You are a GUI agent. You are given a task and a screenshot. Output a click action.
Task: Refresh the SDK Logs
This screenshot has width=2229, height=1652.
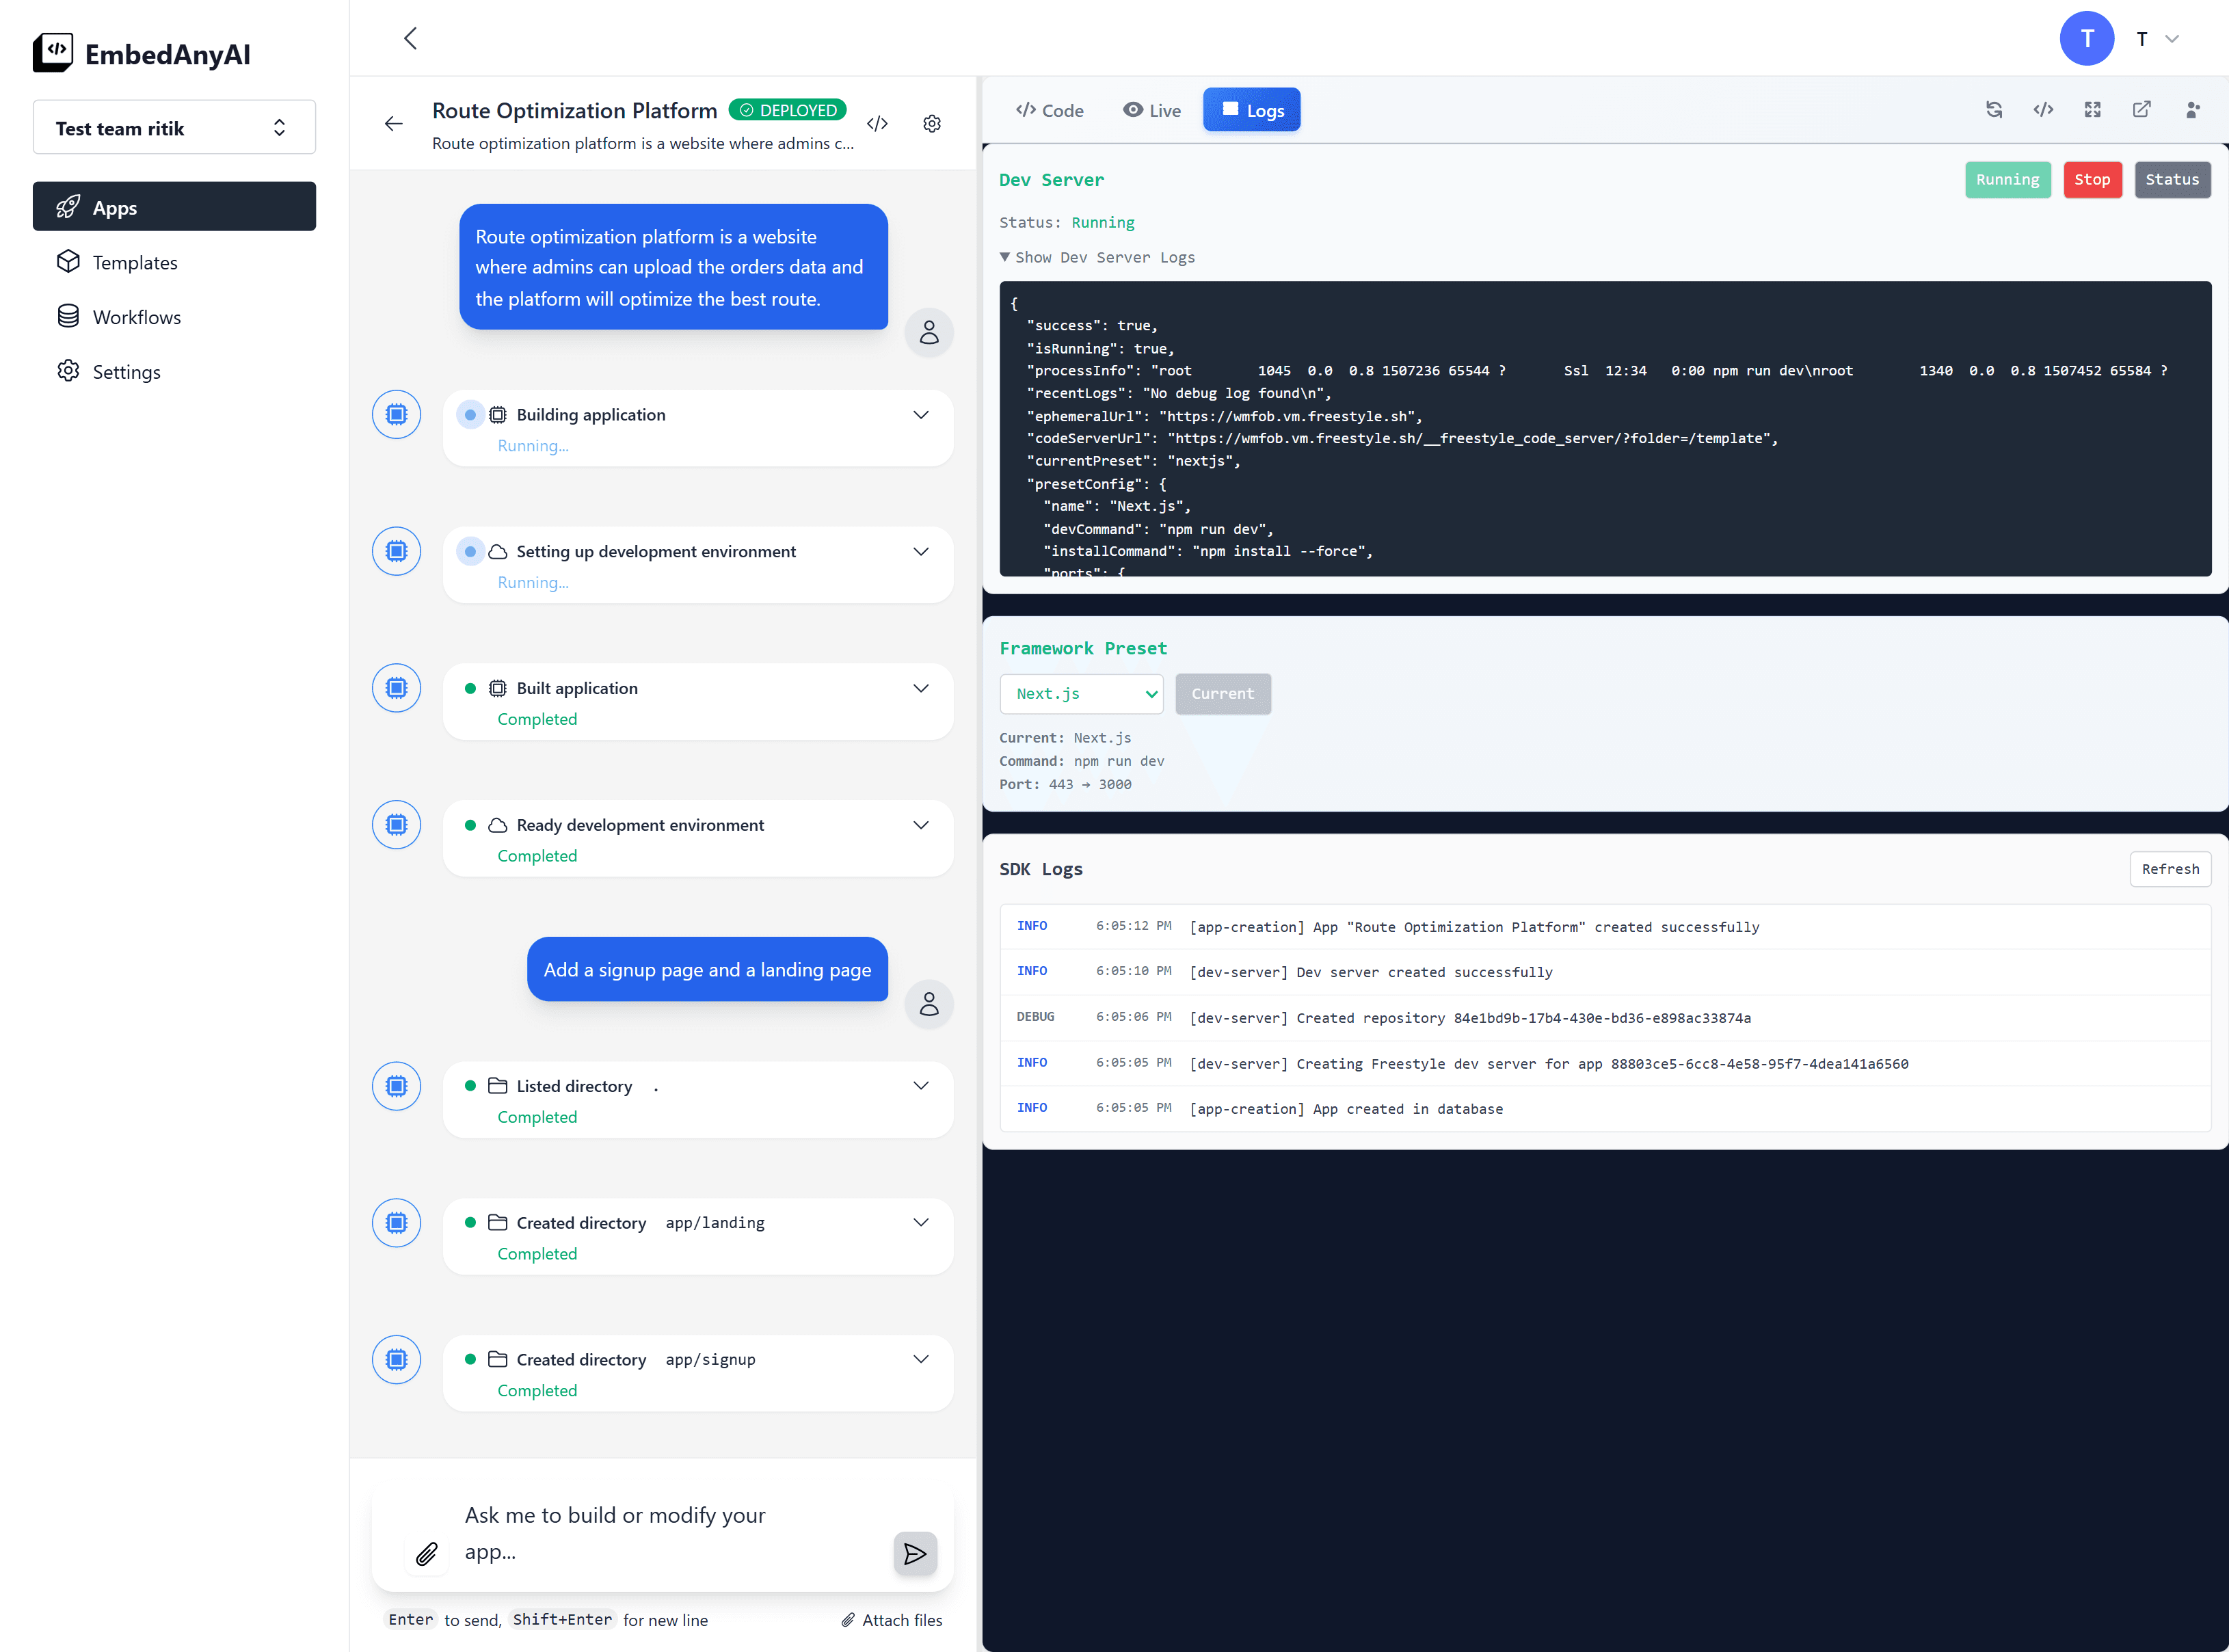[2170, 869]
